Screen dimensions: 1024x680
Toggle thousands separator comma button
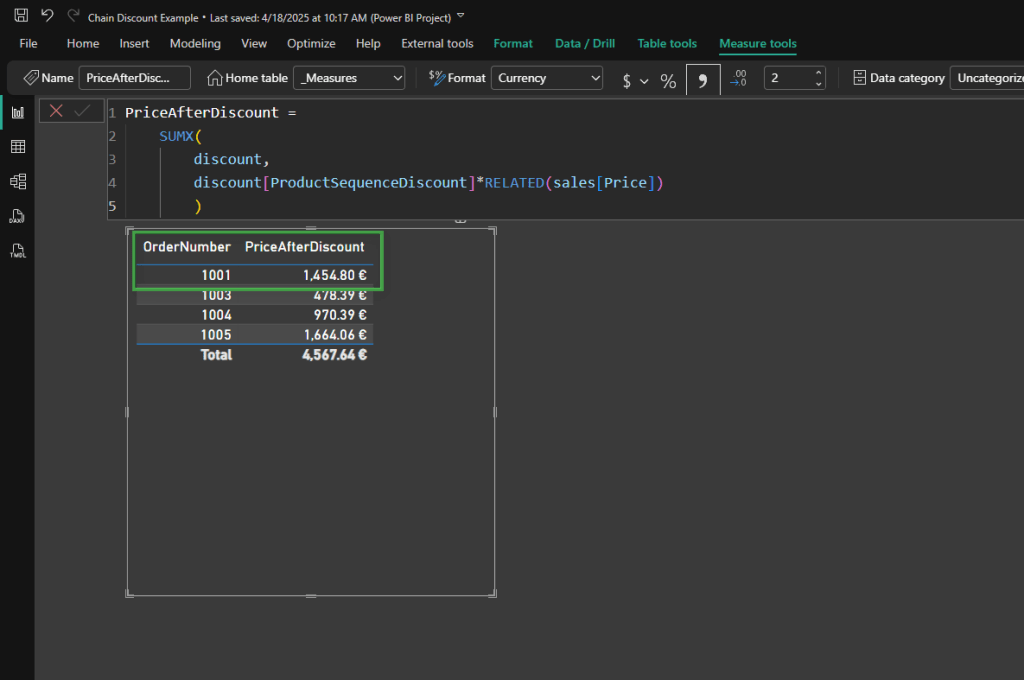click(703, 79)
